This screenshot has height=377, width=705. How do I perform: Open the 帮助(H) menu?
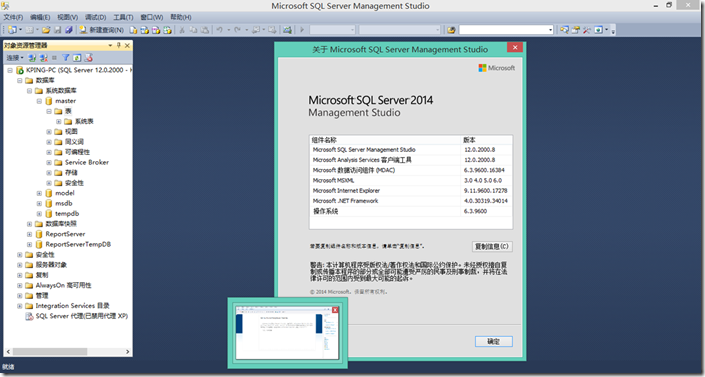point(180,17)
